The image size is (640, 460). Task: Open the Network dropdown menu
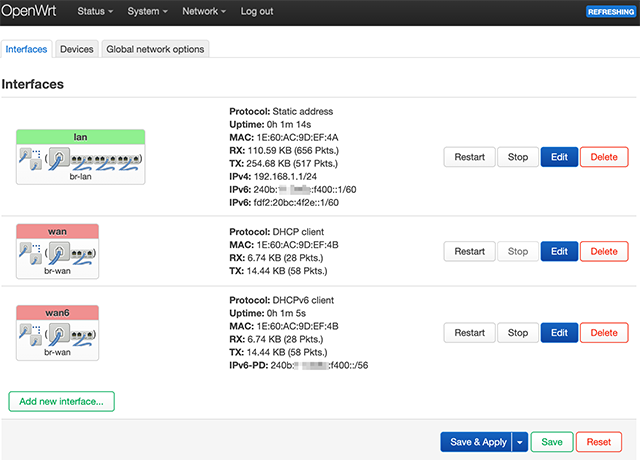205,12
